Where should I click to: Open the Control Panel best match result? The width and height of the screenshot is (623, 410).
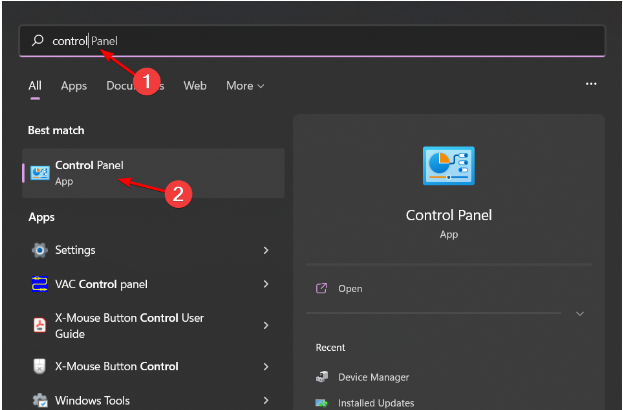point(153,173)
